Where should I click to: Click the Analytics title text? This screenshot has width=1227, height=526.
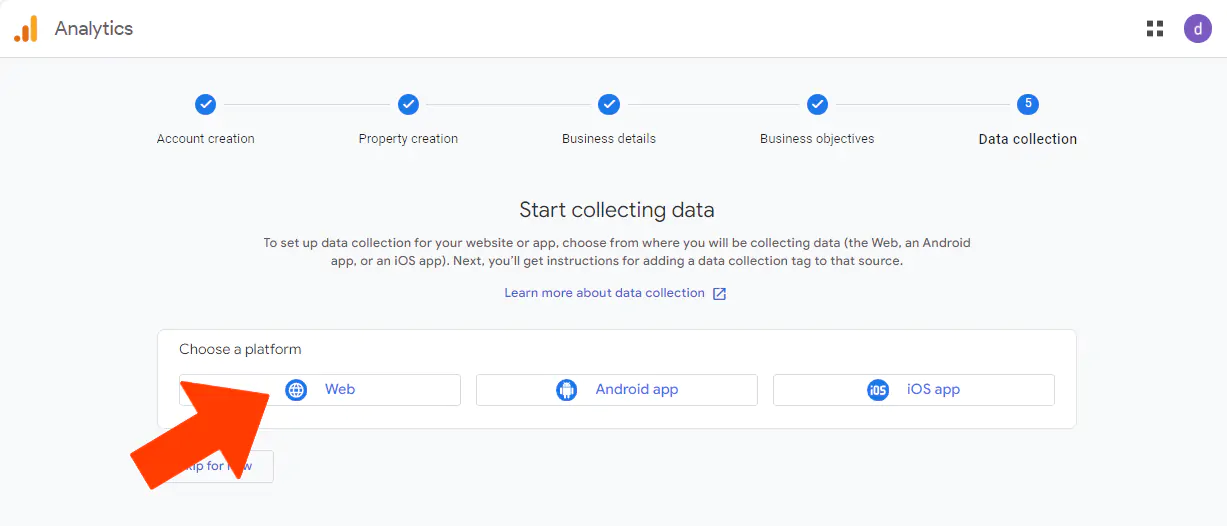click(94, 29)
